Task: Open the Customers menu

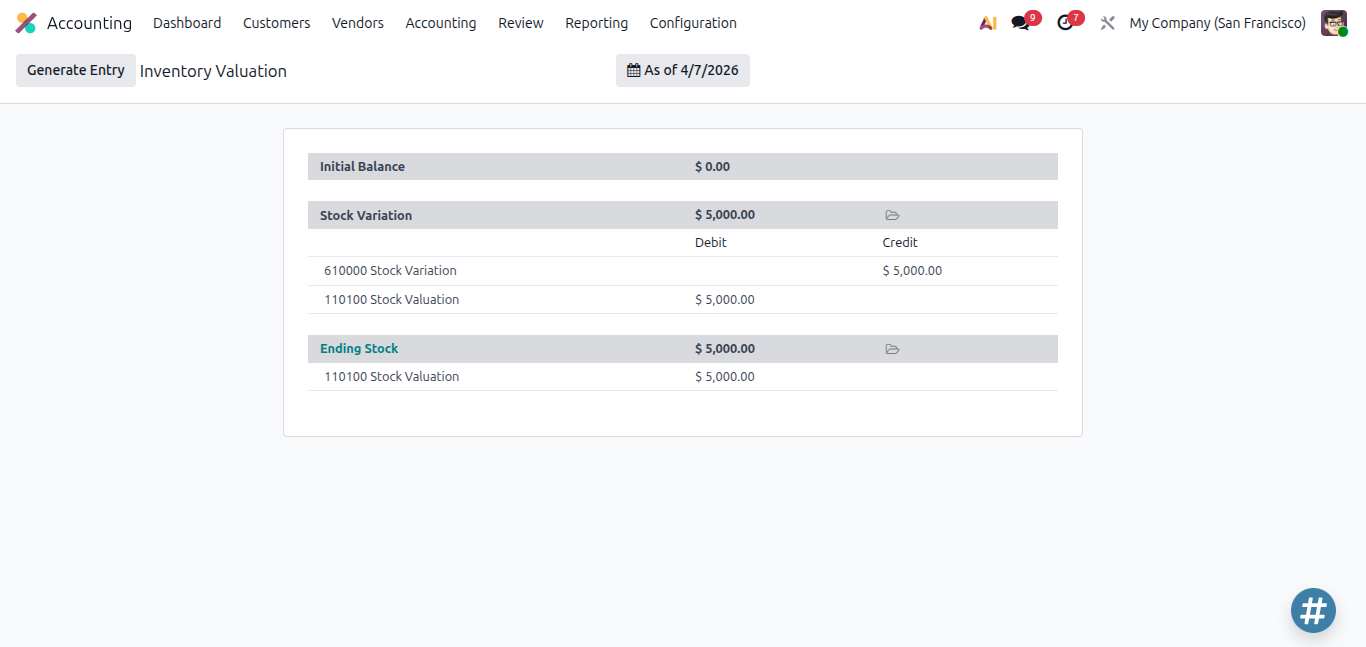Action: (277, 23)
